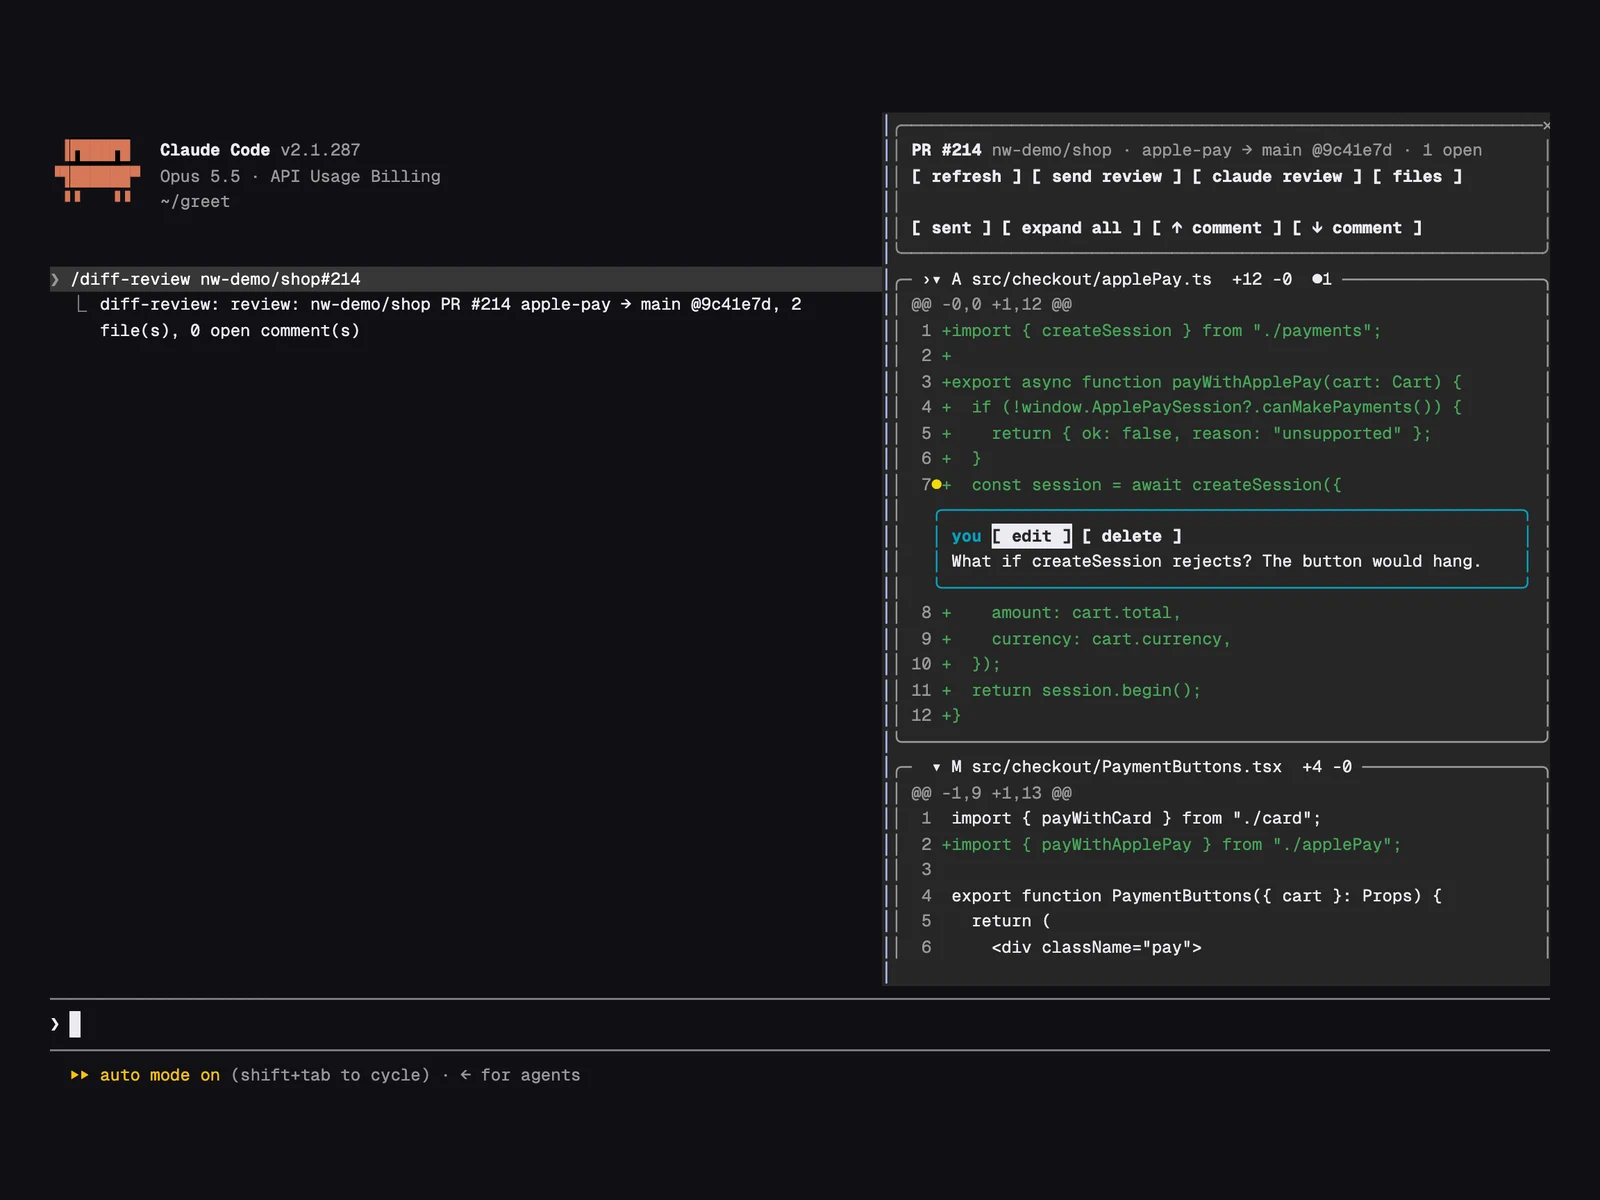Viewport: 1600px width, 1200px height.
Task: Delete your comment on createSession
Action: pyautogui.click(x=1131, y=536)
